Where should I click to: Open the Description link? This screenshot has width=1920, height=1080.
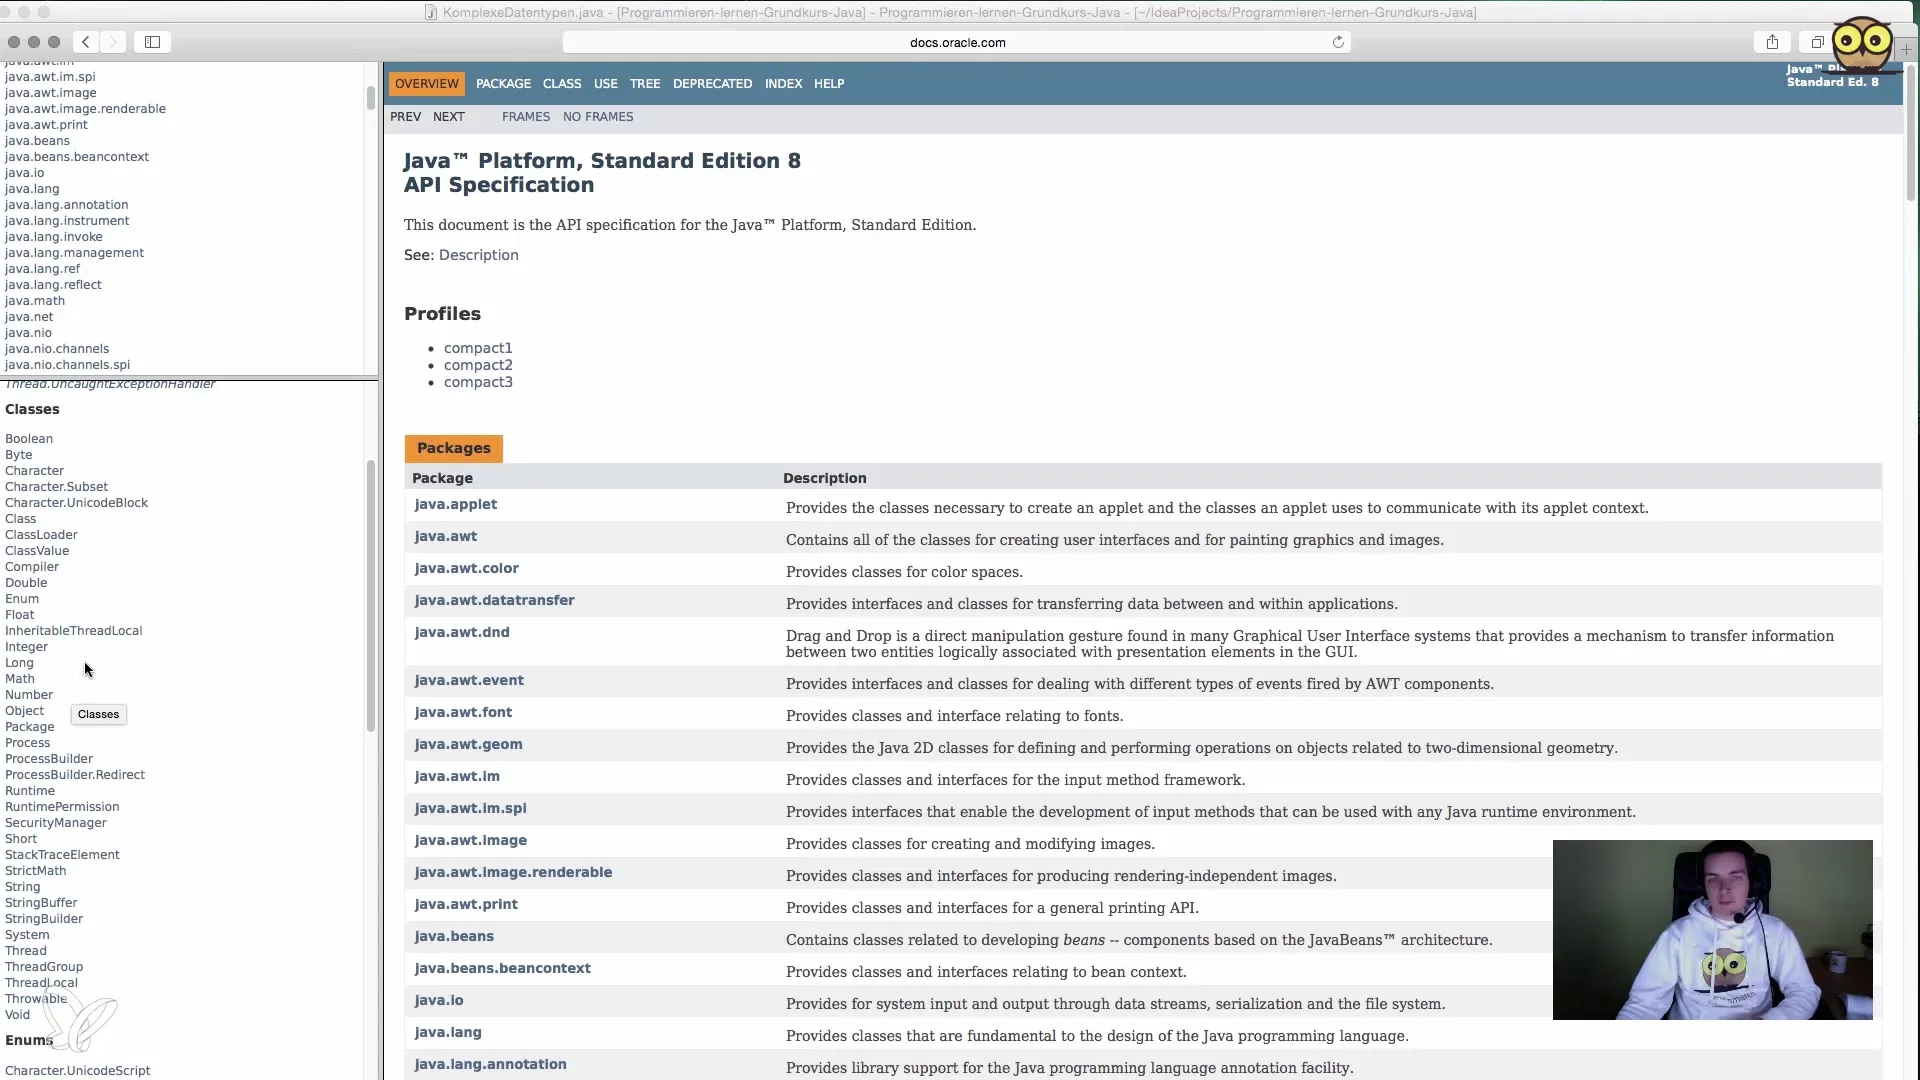tap(478, 255)
